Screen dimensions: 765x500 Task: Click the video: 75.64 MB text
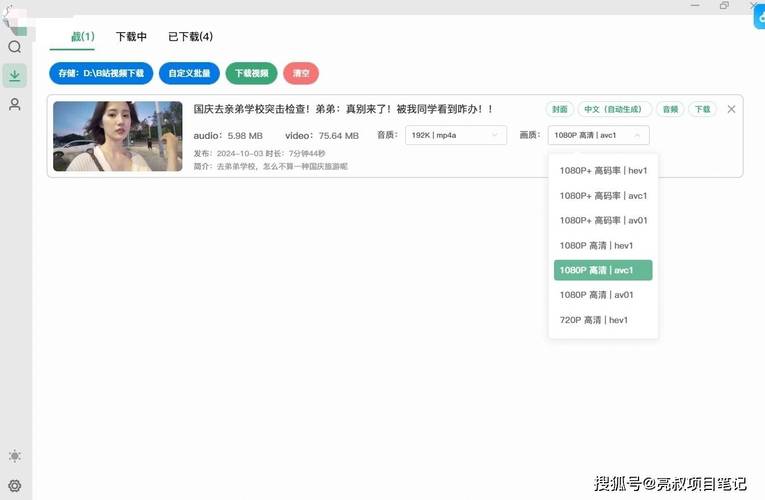coord(322,136)
